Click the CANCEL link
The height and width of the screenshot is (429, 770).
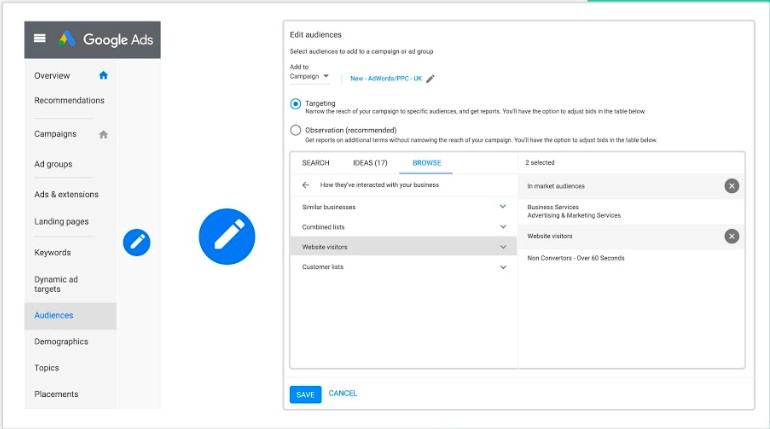coord(343,394)
